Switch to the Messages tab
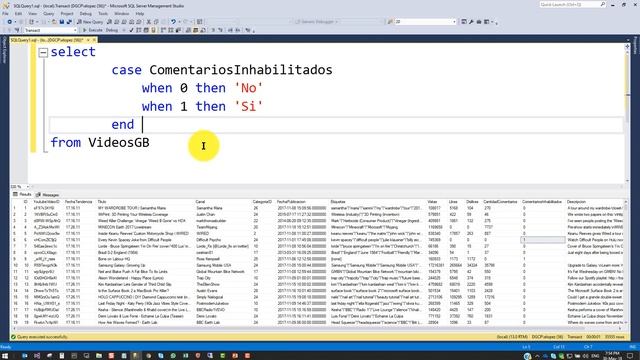The width and height of the screenshot is (640, 360). pos(48,195)
